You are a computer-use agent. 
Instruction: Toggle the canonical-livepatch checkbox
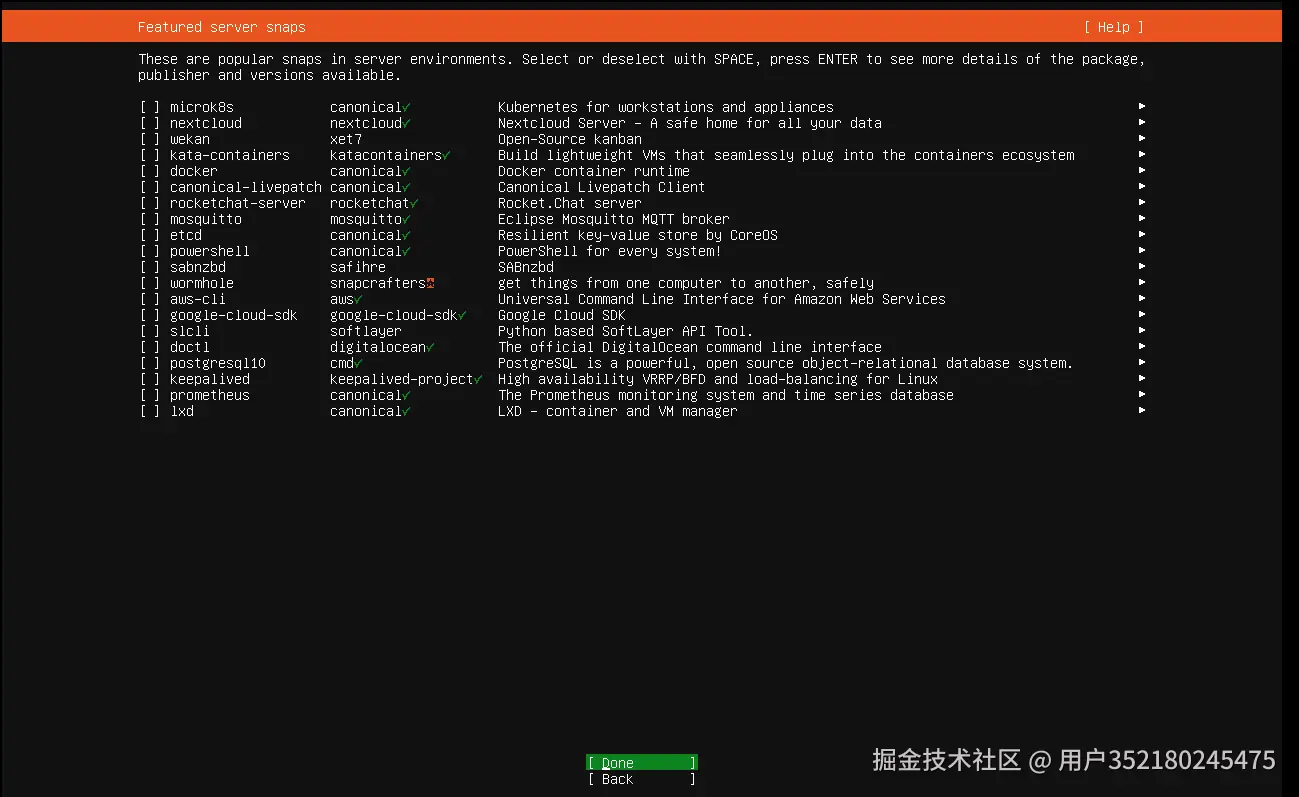(x=150, y=187)
